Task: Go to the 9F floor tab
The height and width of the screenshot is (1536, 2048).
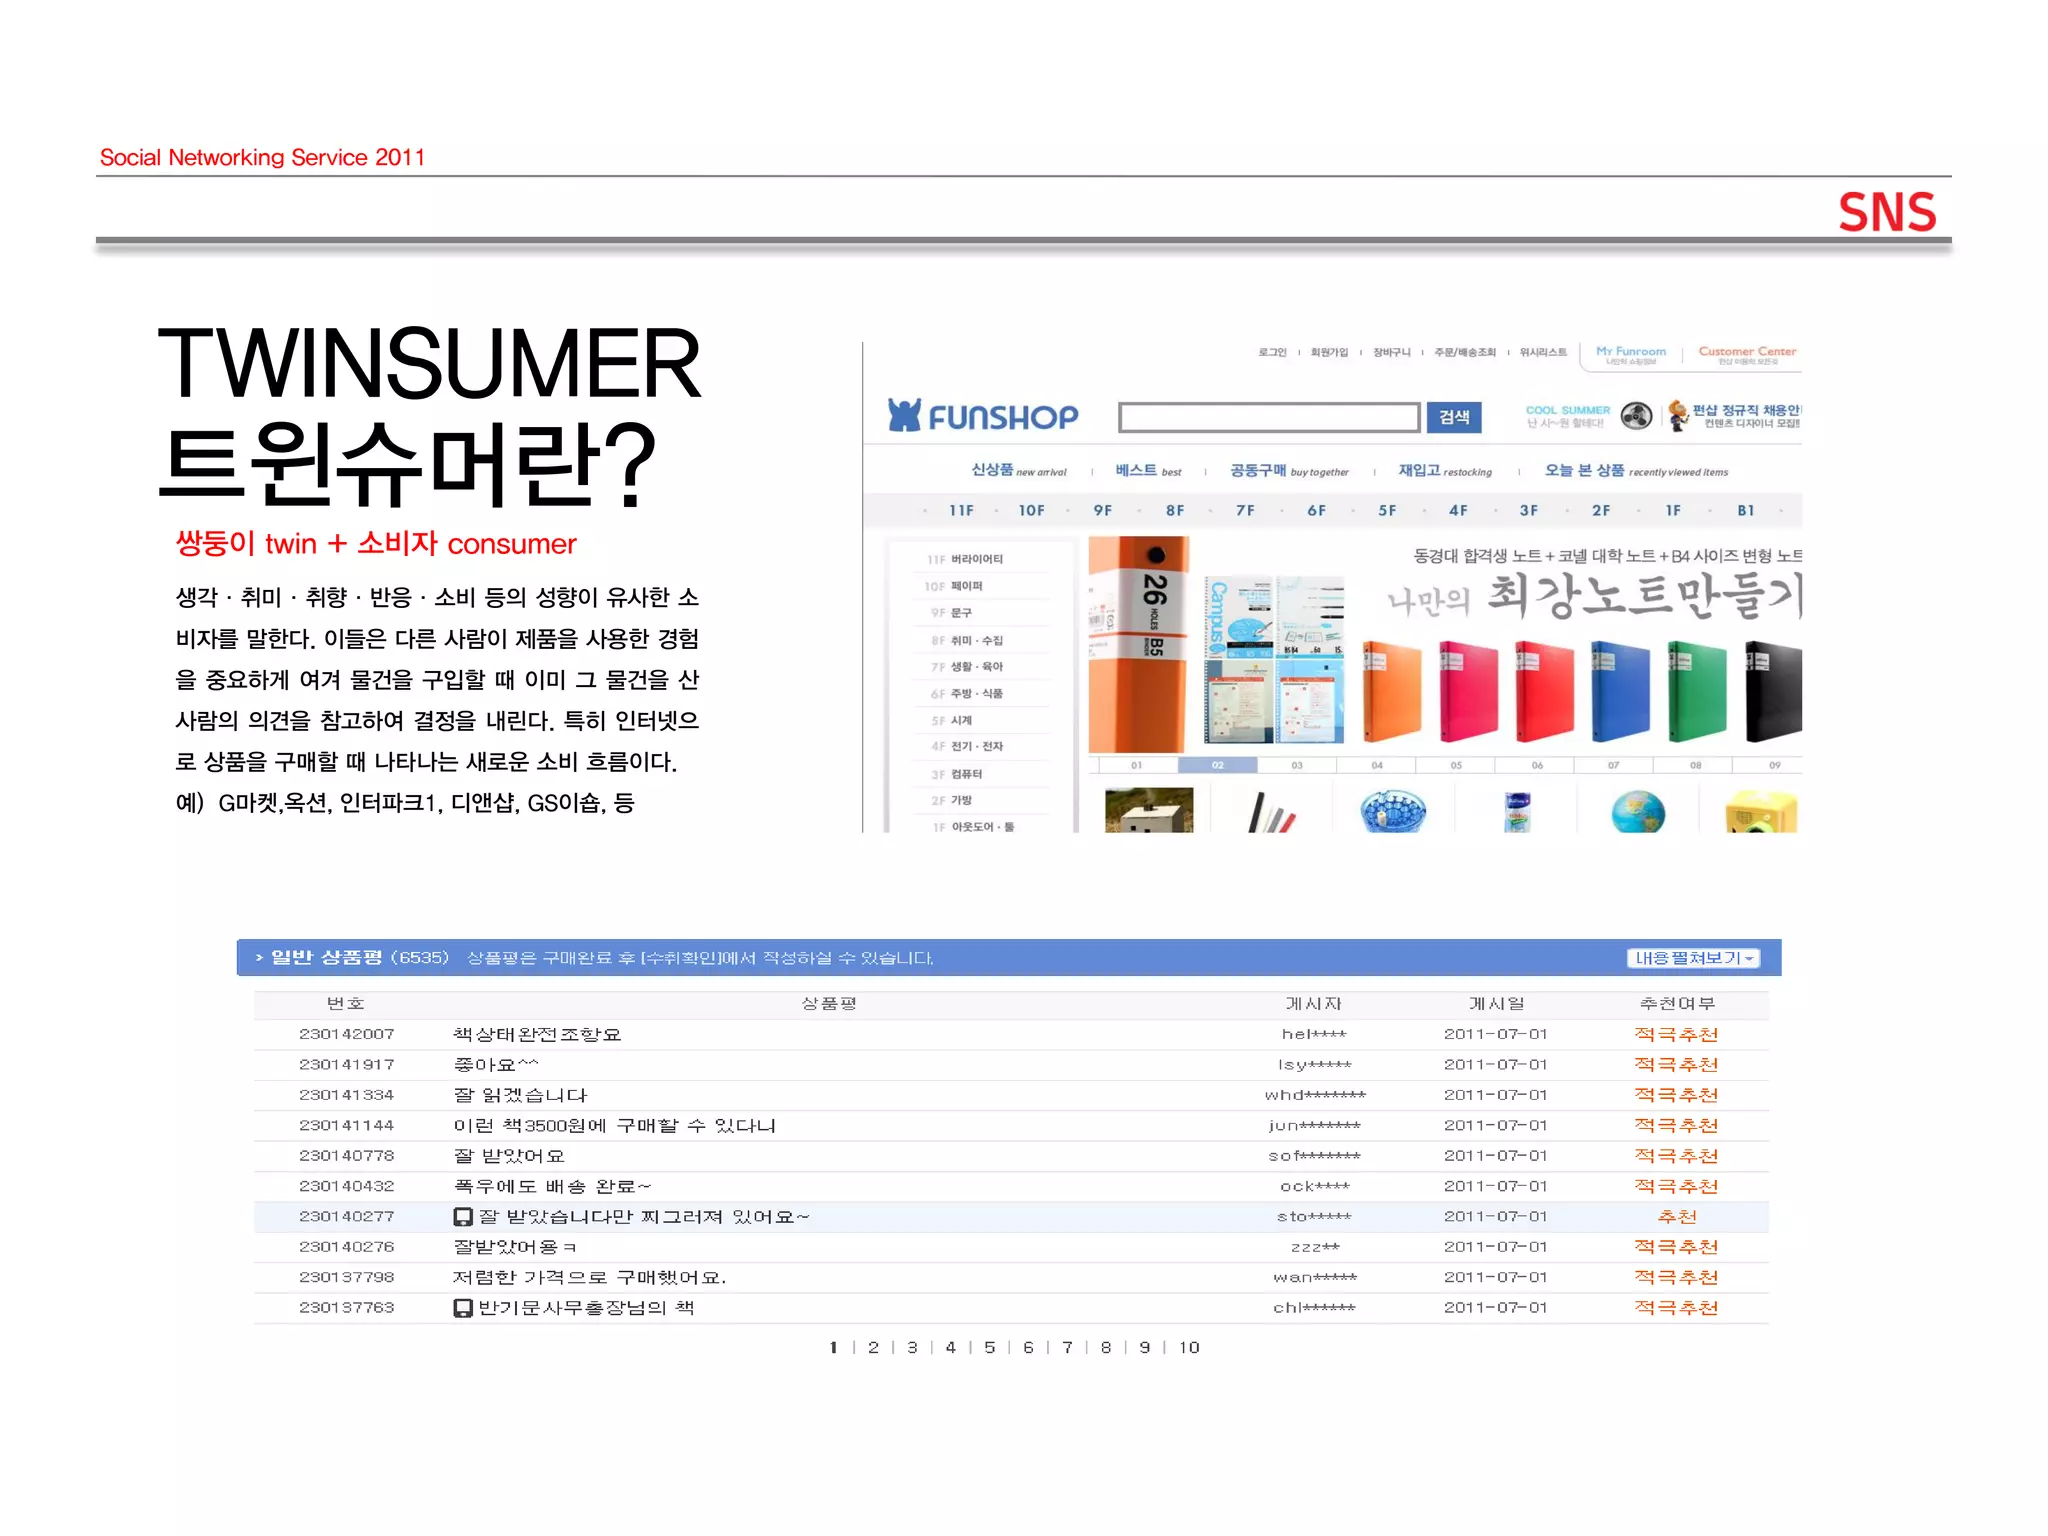Action: 1102,510
